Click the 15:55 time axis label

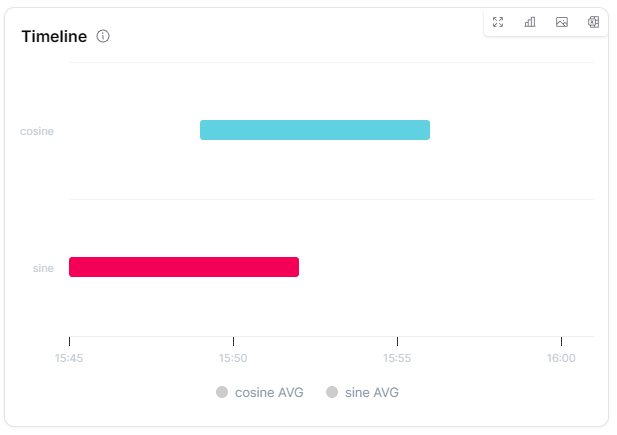pos(397,358)
